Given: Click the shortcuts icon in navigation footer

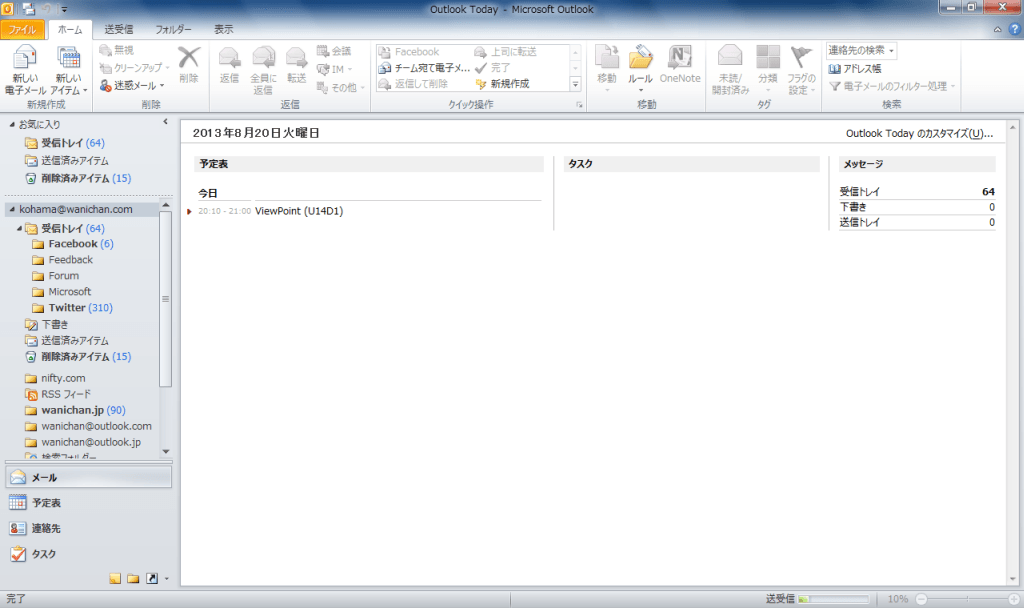Looking at the screenshot, I should 152,579.
